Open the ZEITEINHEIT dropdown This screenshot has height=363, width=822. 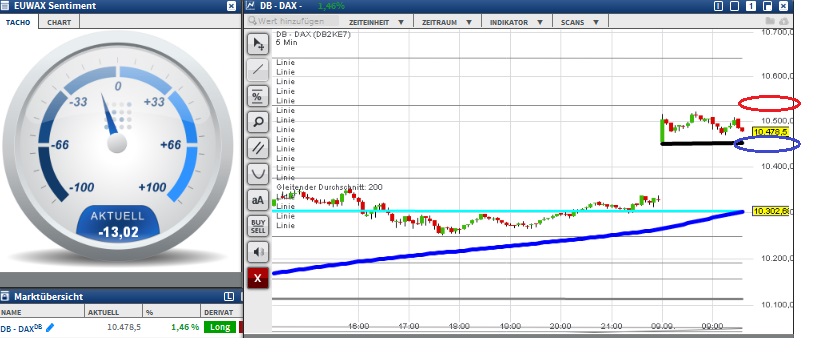(376, 22)
